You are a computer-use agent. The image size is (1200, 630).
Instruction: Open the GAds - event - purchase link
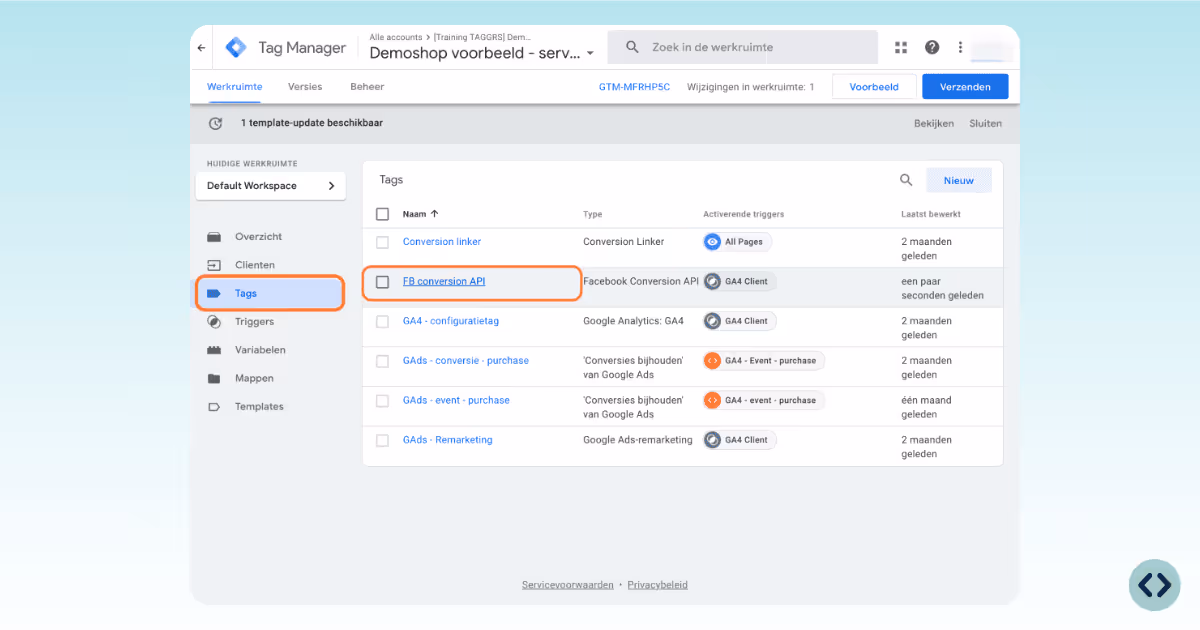[456, 400]
